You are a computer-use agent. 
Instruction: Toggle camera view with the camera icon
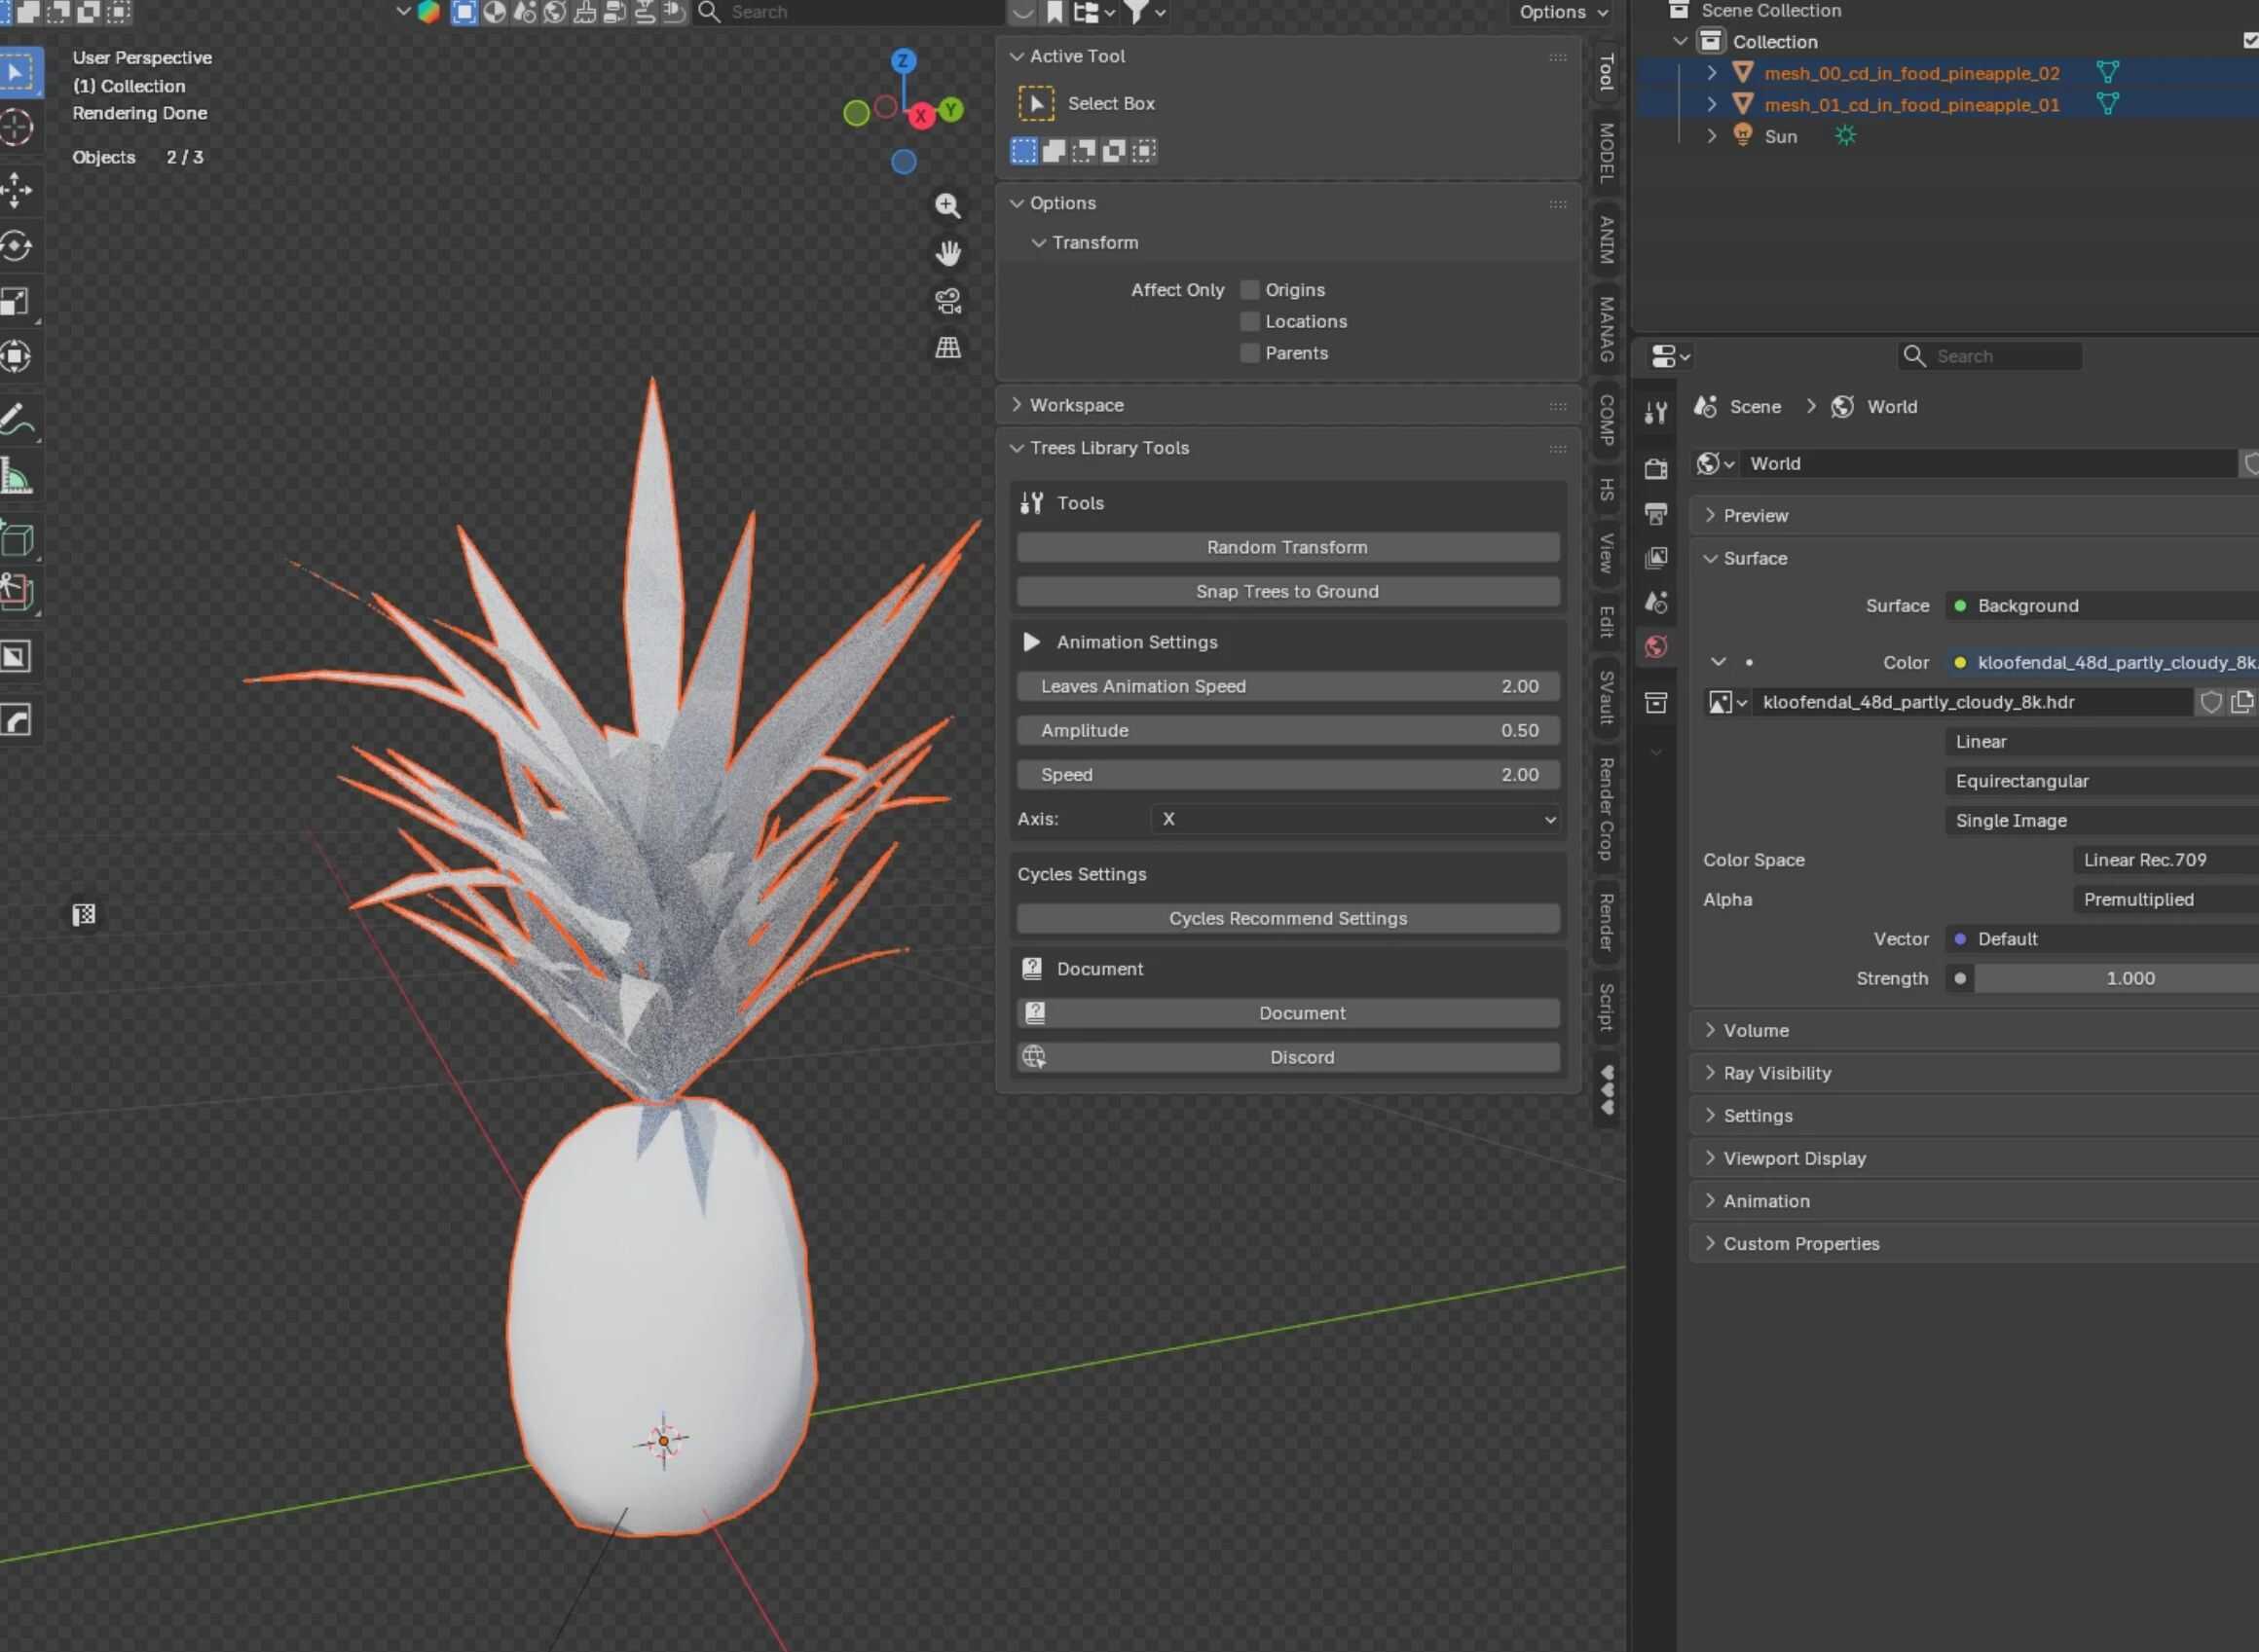pyautogui.click(x=947, y=300)
